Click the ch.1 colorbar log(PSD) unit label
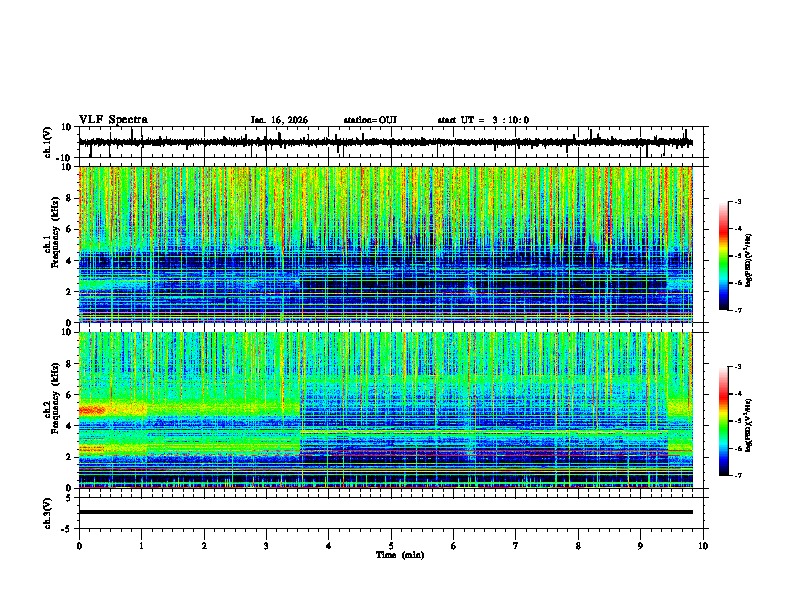Screen dimensions: 792x612 [x=749, y=260]
